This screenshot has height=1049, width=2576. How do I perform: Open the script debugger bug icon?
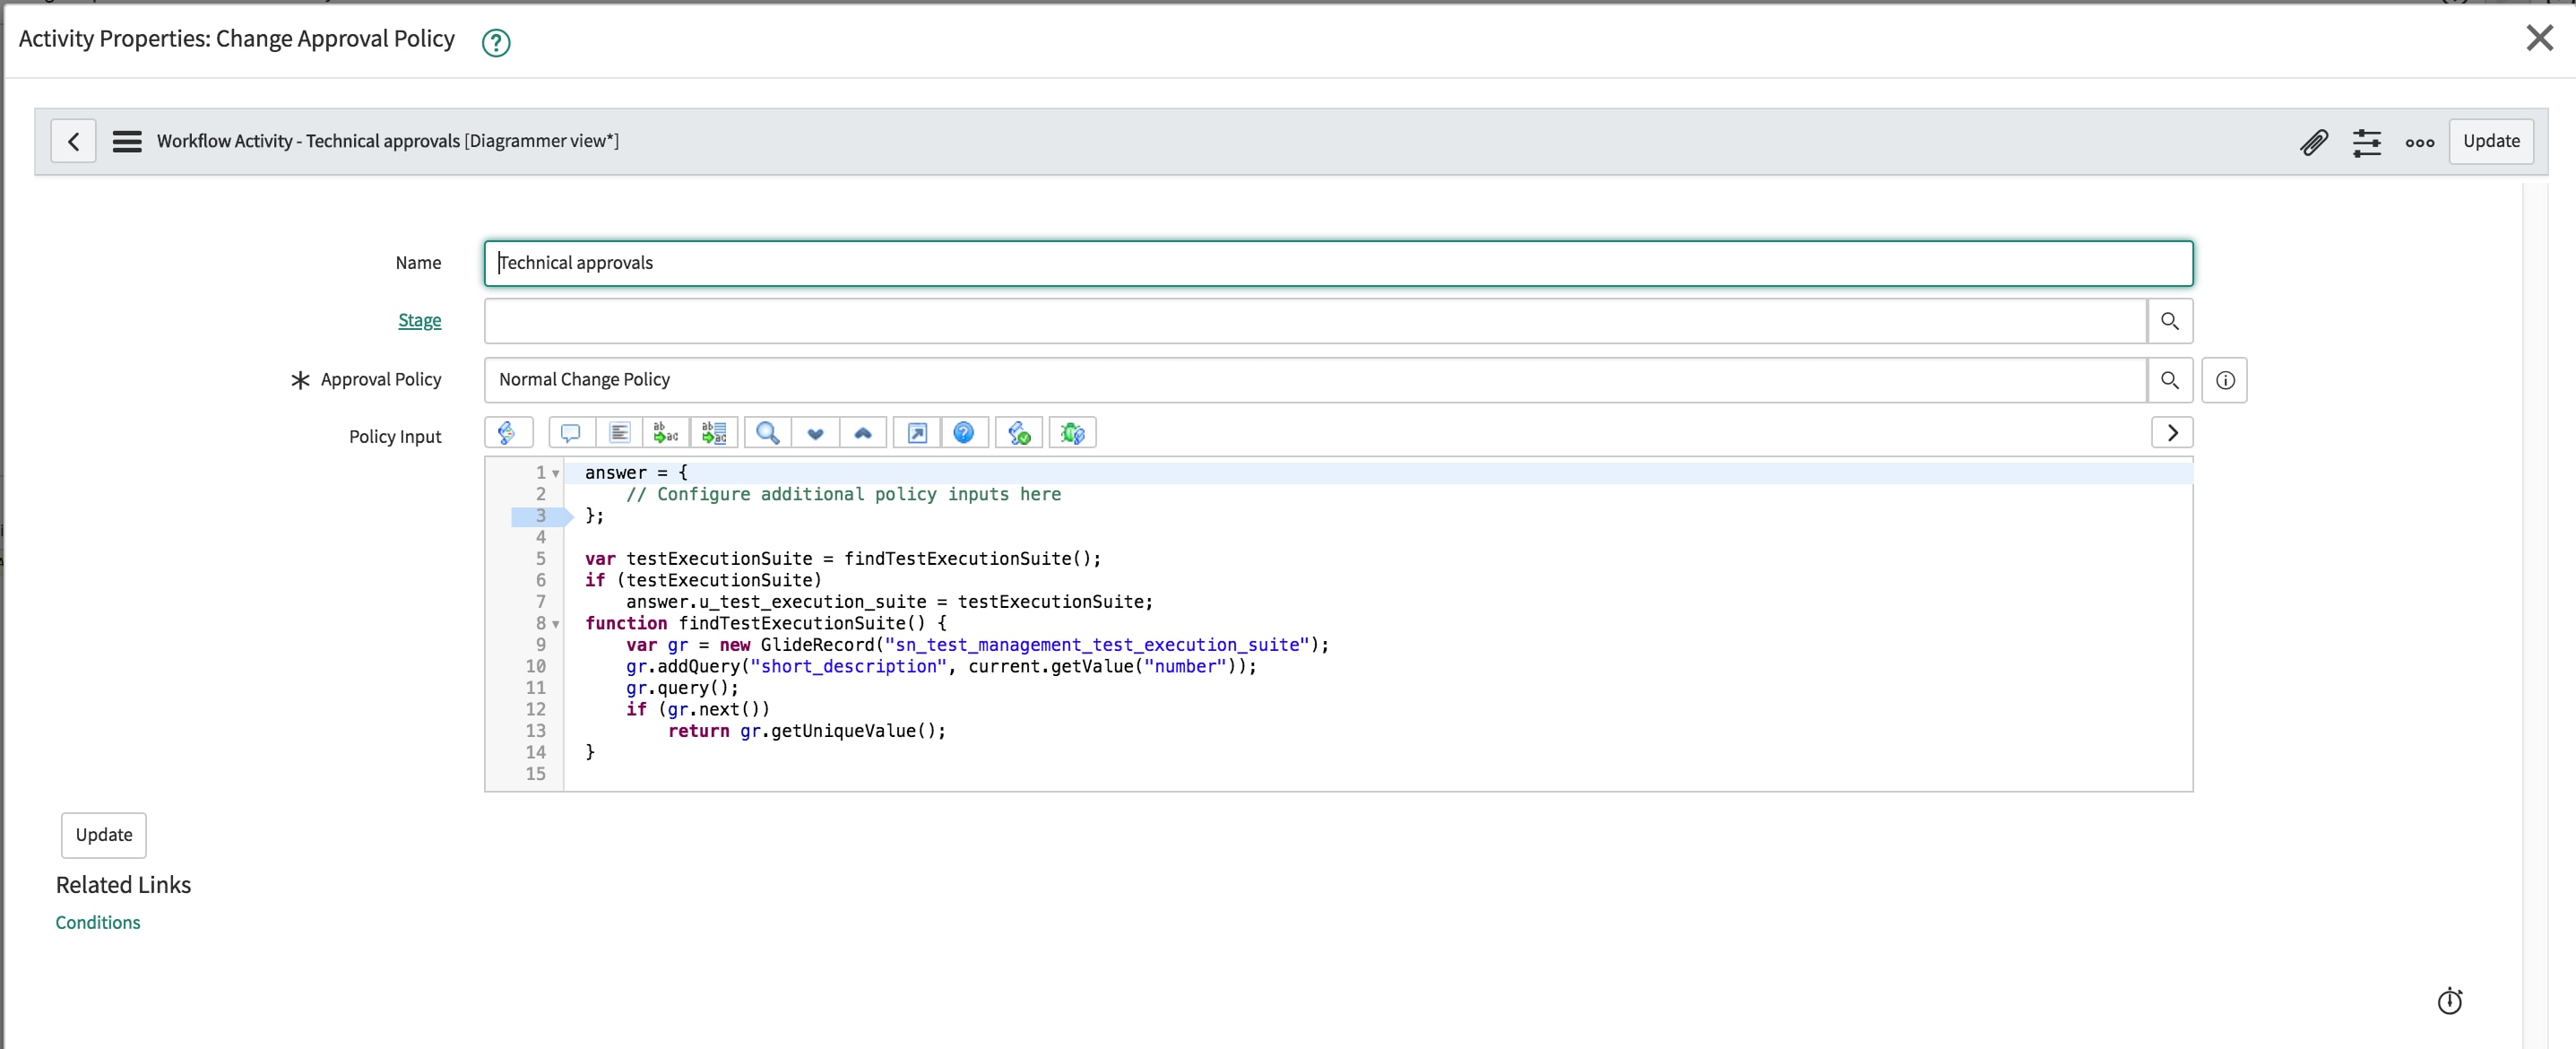tap(1072, 433)
